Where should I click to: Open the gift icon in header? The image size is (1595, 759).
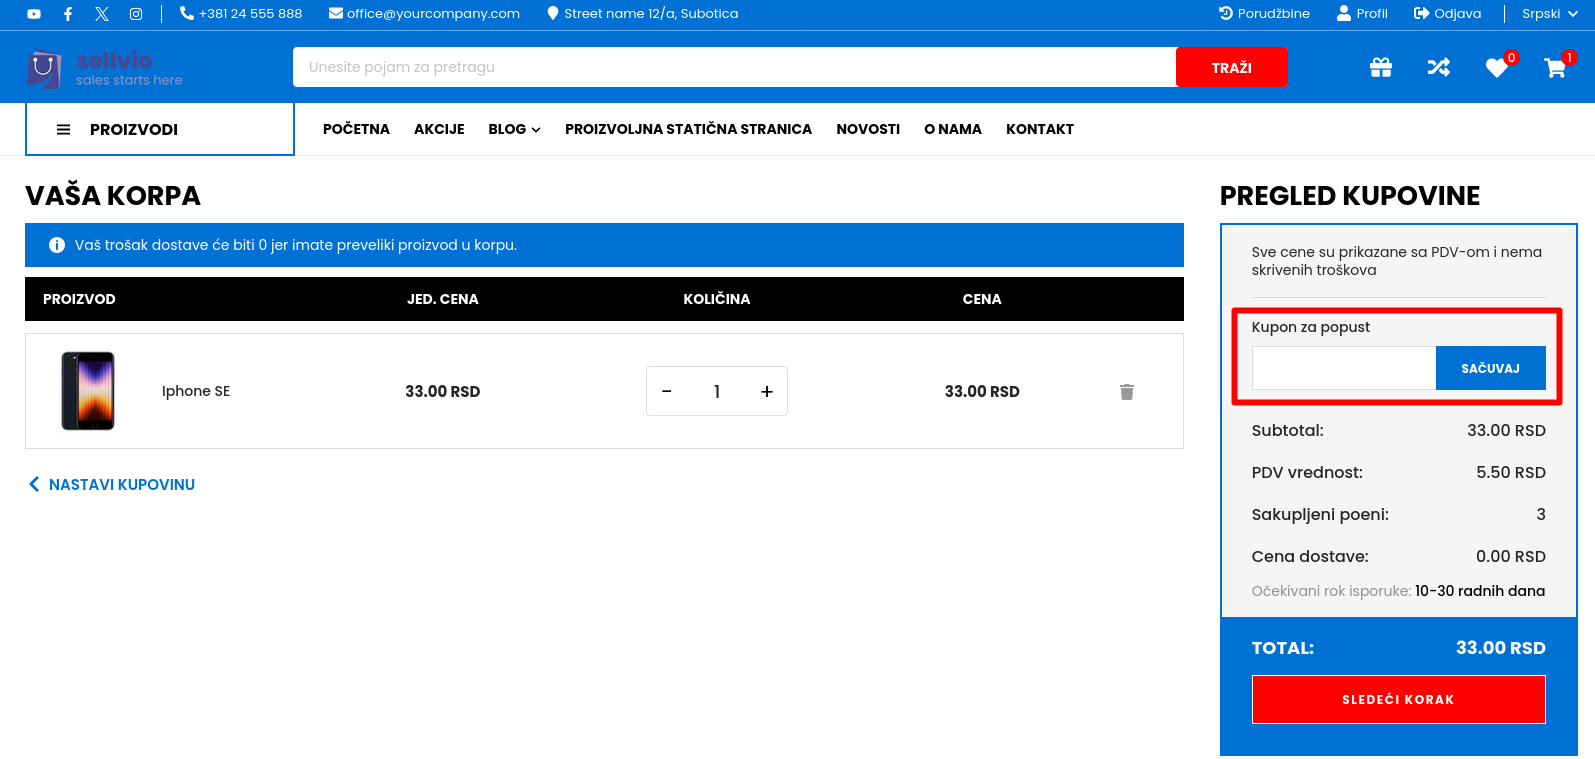(1381, 67)
